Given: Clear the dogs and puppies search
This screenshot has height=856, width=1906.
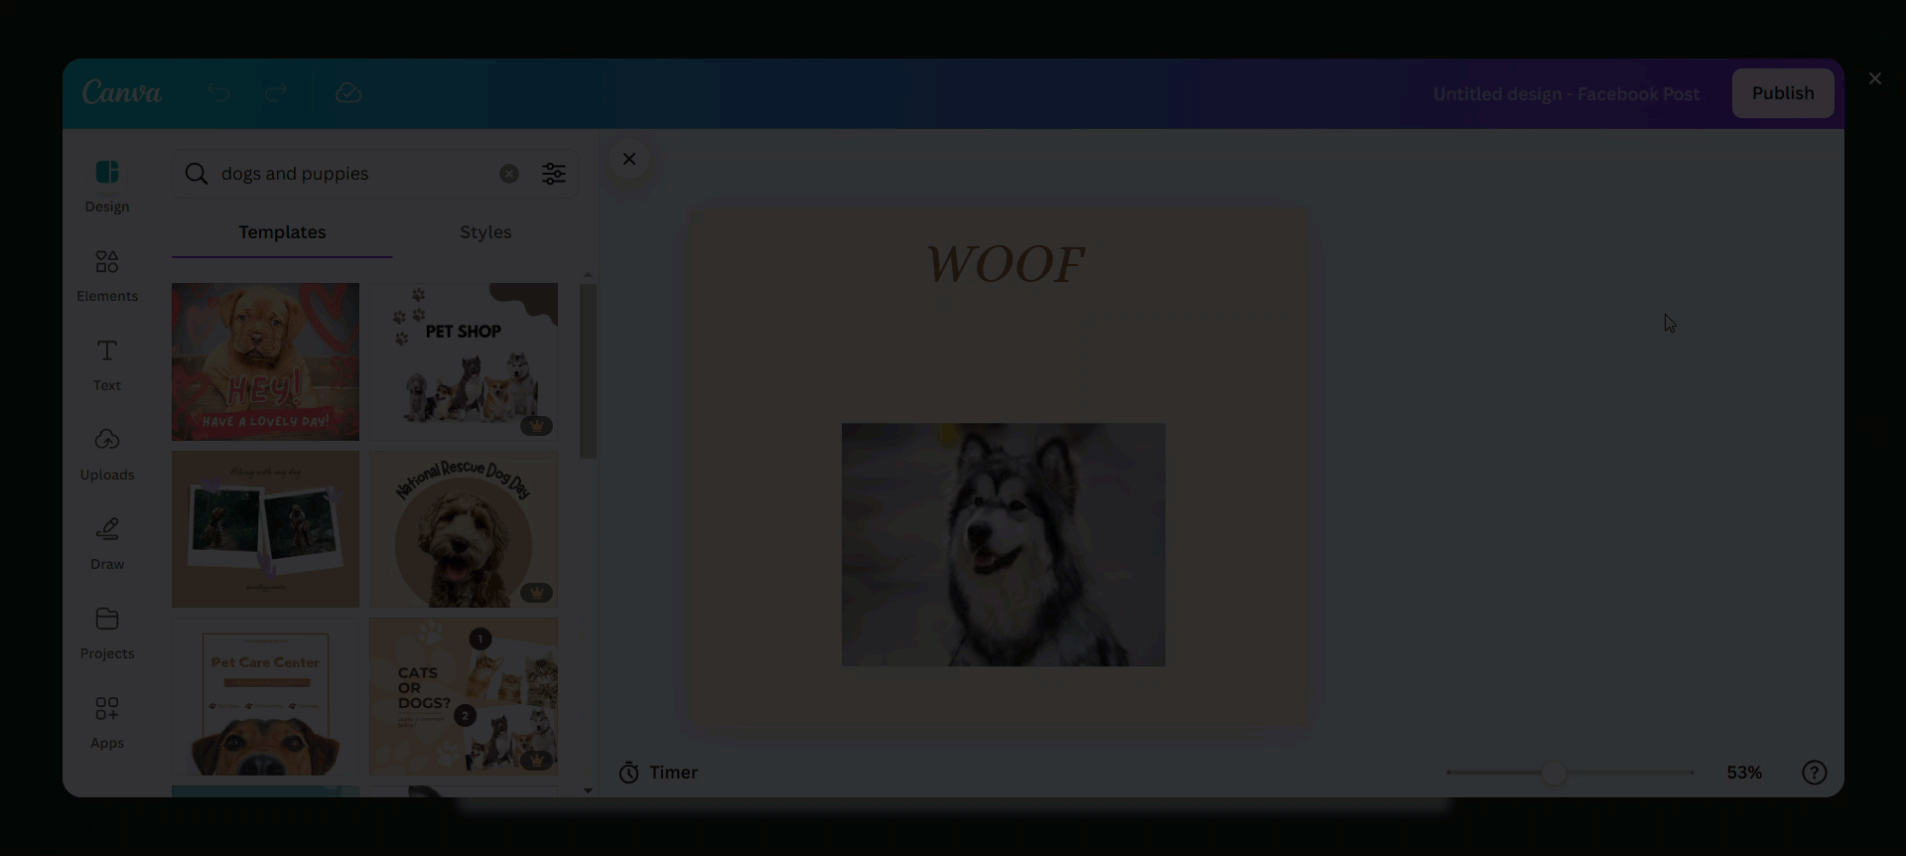Looking at the screenshot, I should point(509,174).
